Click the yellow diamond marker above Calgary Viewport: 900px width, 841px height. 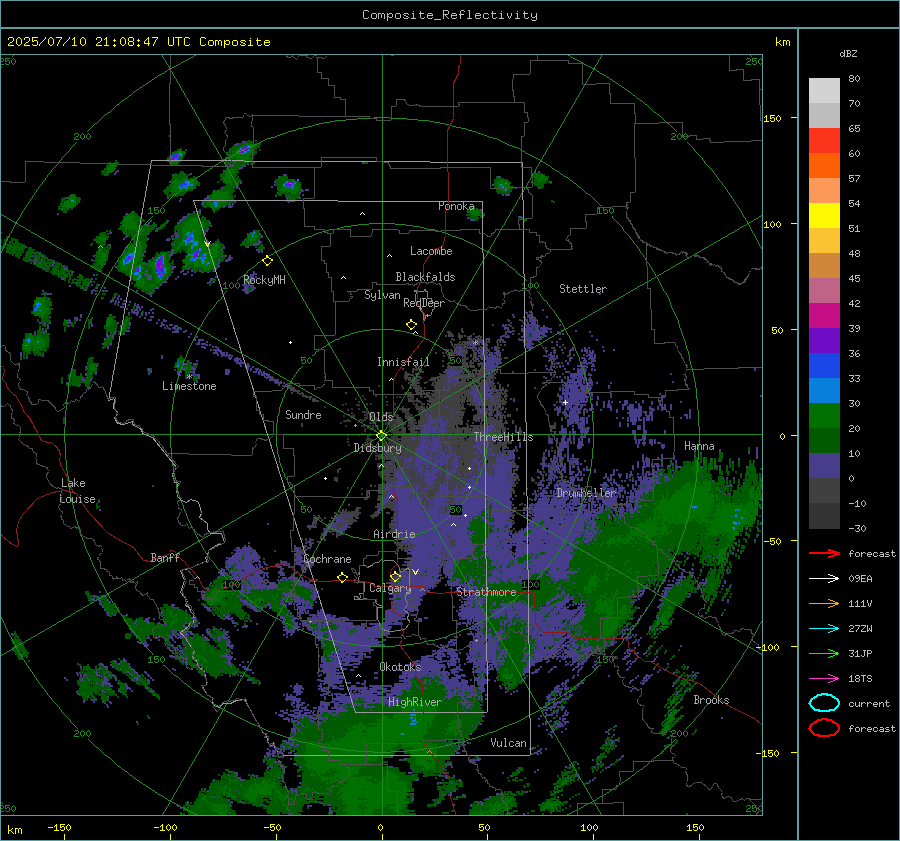click(x=395, y=576)
